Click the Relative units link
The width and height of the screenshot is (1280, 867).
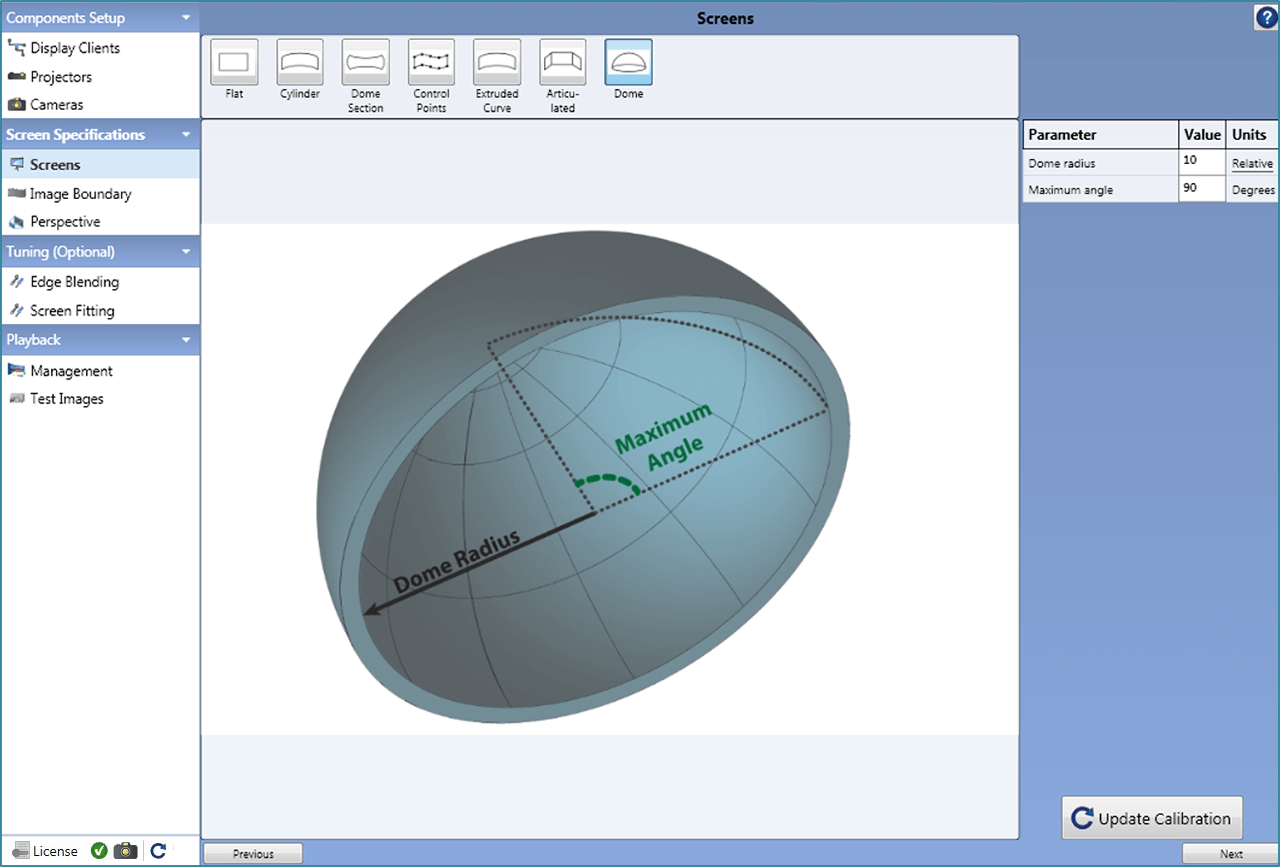tap(1252, 164)
